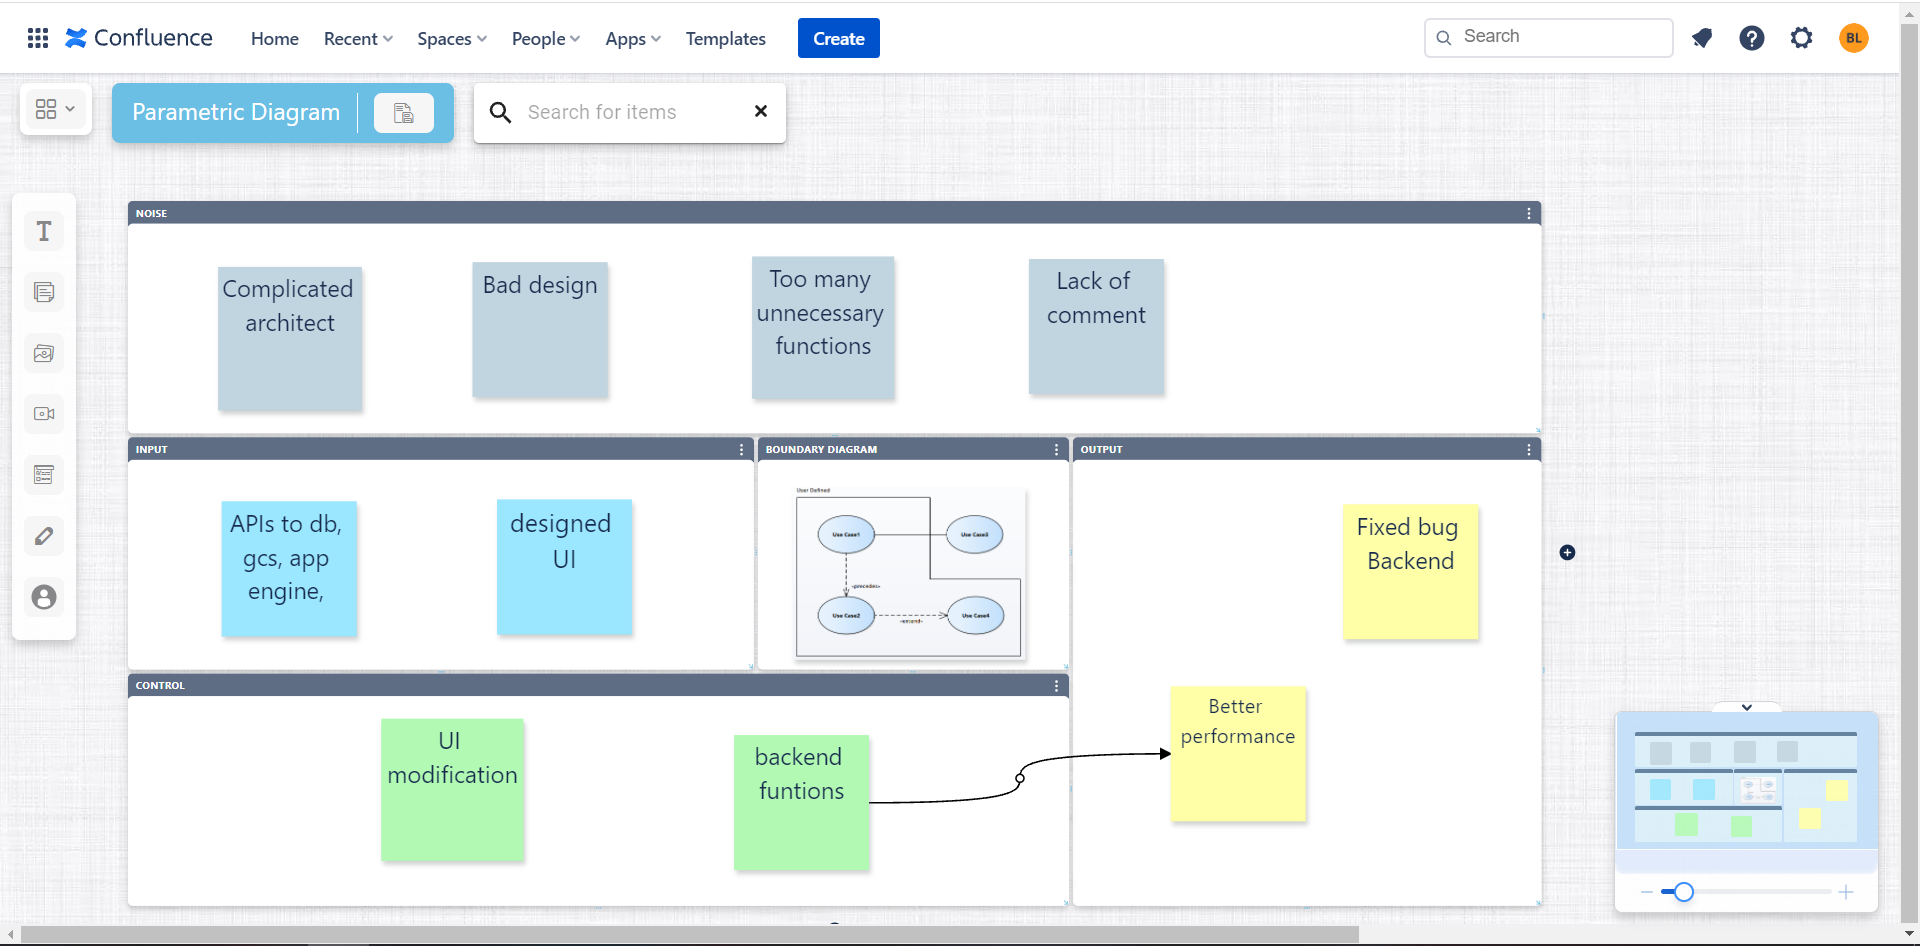Zoom in with the plus icon
The image size is (1920, 946).
point(1846,892)
